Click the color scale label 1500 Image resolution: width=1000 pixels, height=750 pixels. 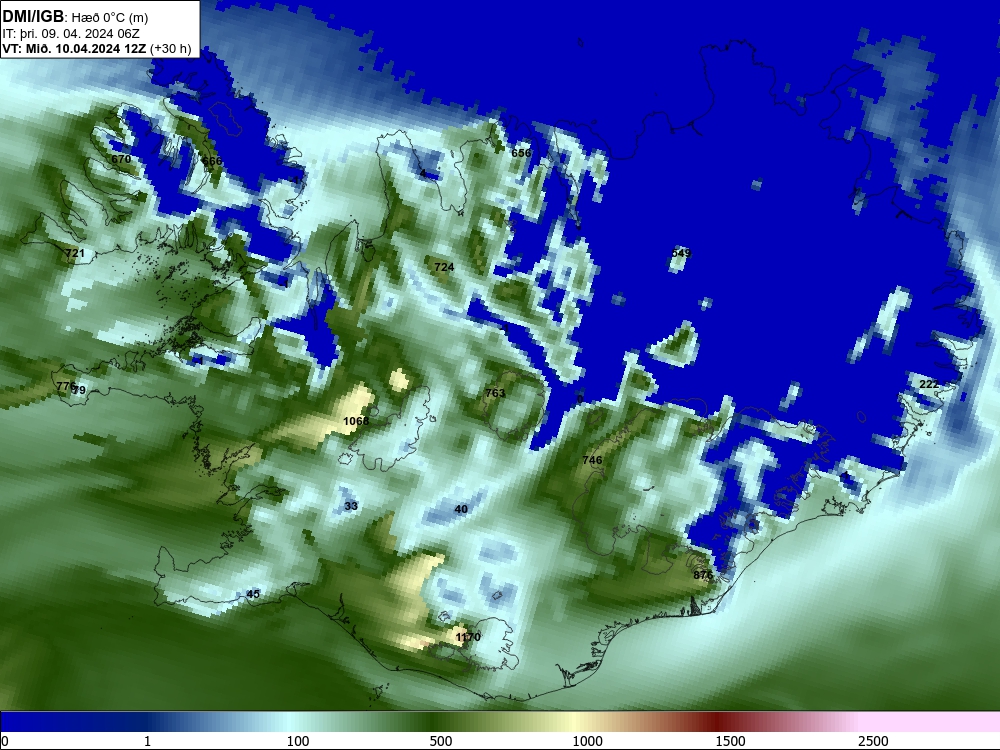click(x=730, y=741)
